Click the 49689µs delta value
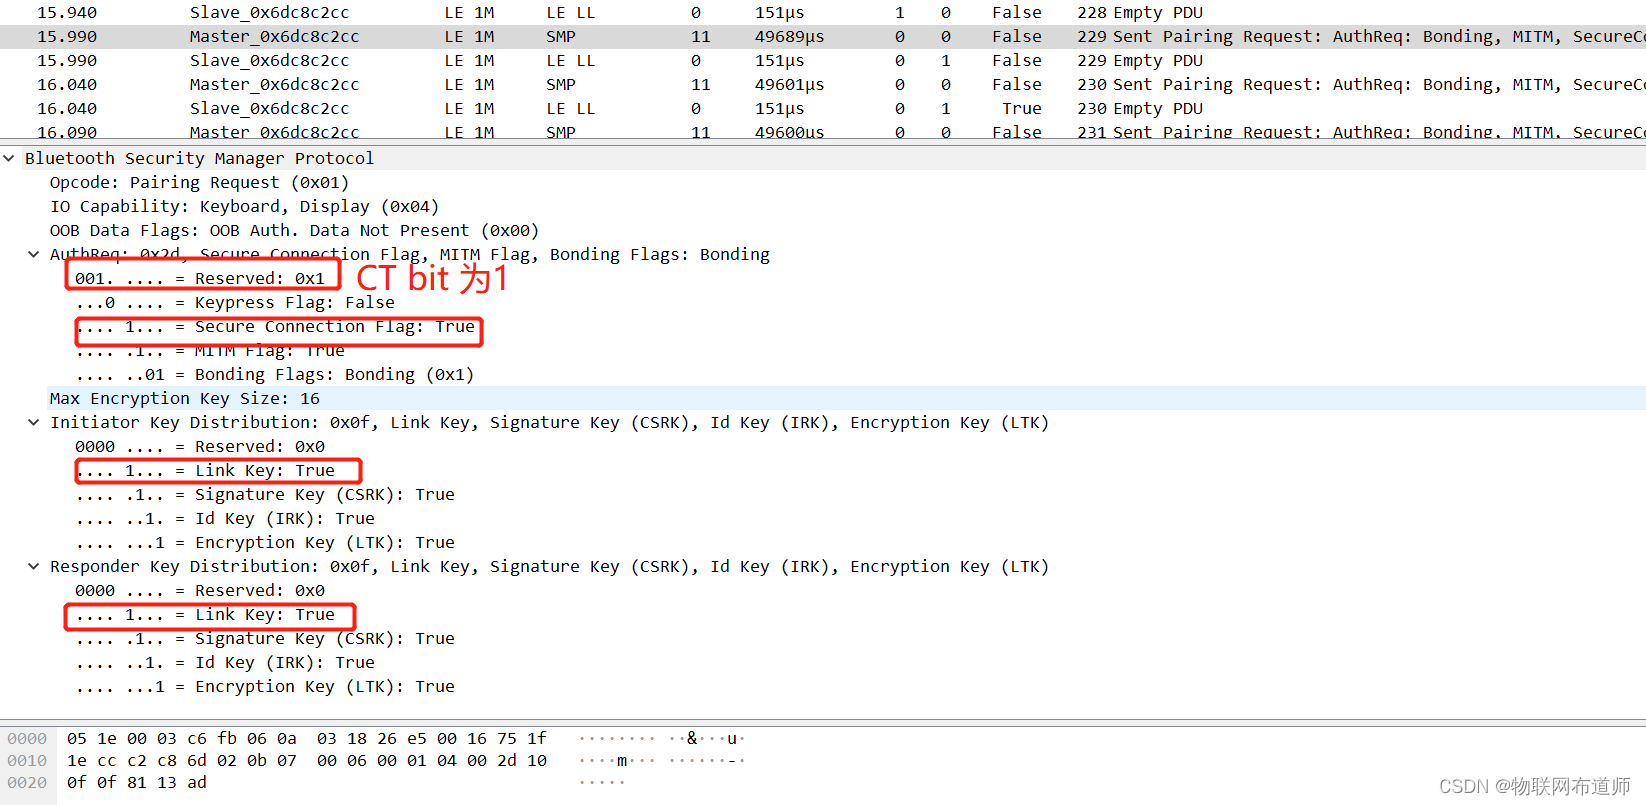 [789, 36]
